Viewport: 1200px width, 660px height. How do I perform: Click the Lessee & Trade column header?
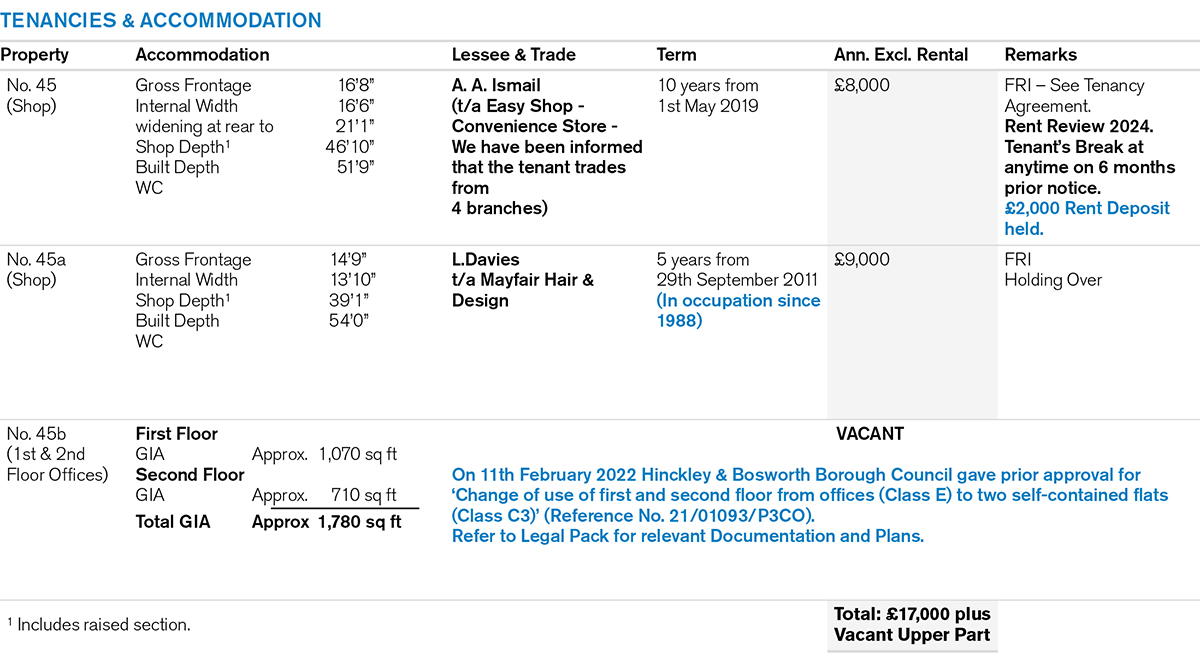(x=514, y=55)
